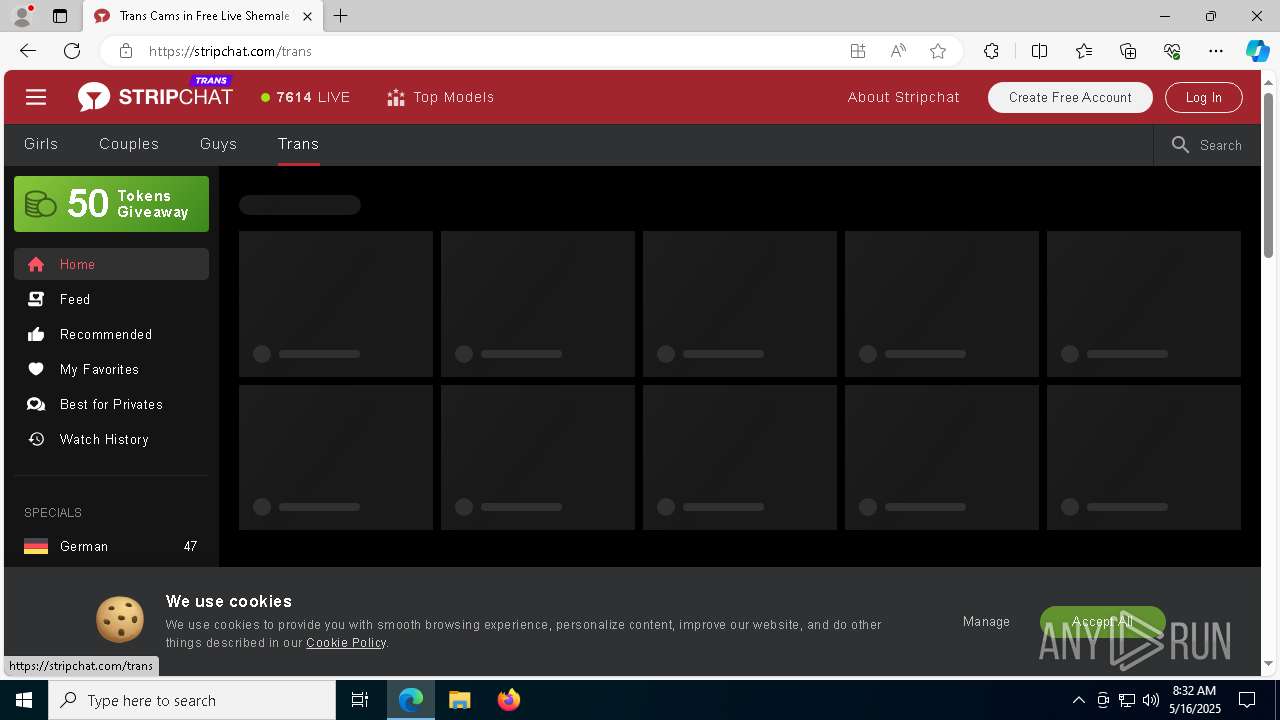Open the tab actions menu
Image resolution: width=1280 pixels, height=720 pixels.
[60, 16]
